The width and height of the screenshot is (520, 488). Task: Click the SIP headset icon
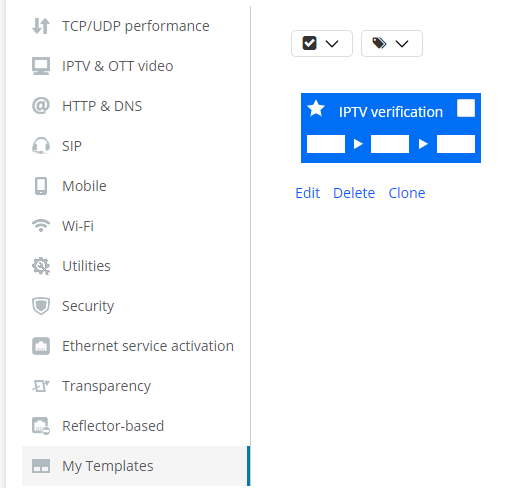[x=41, y=146]
